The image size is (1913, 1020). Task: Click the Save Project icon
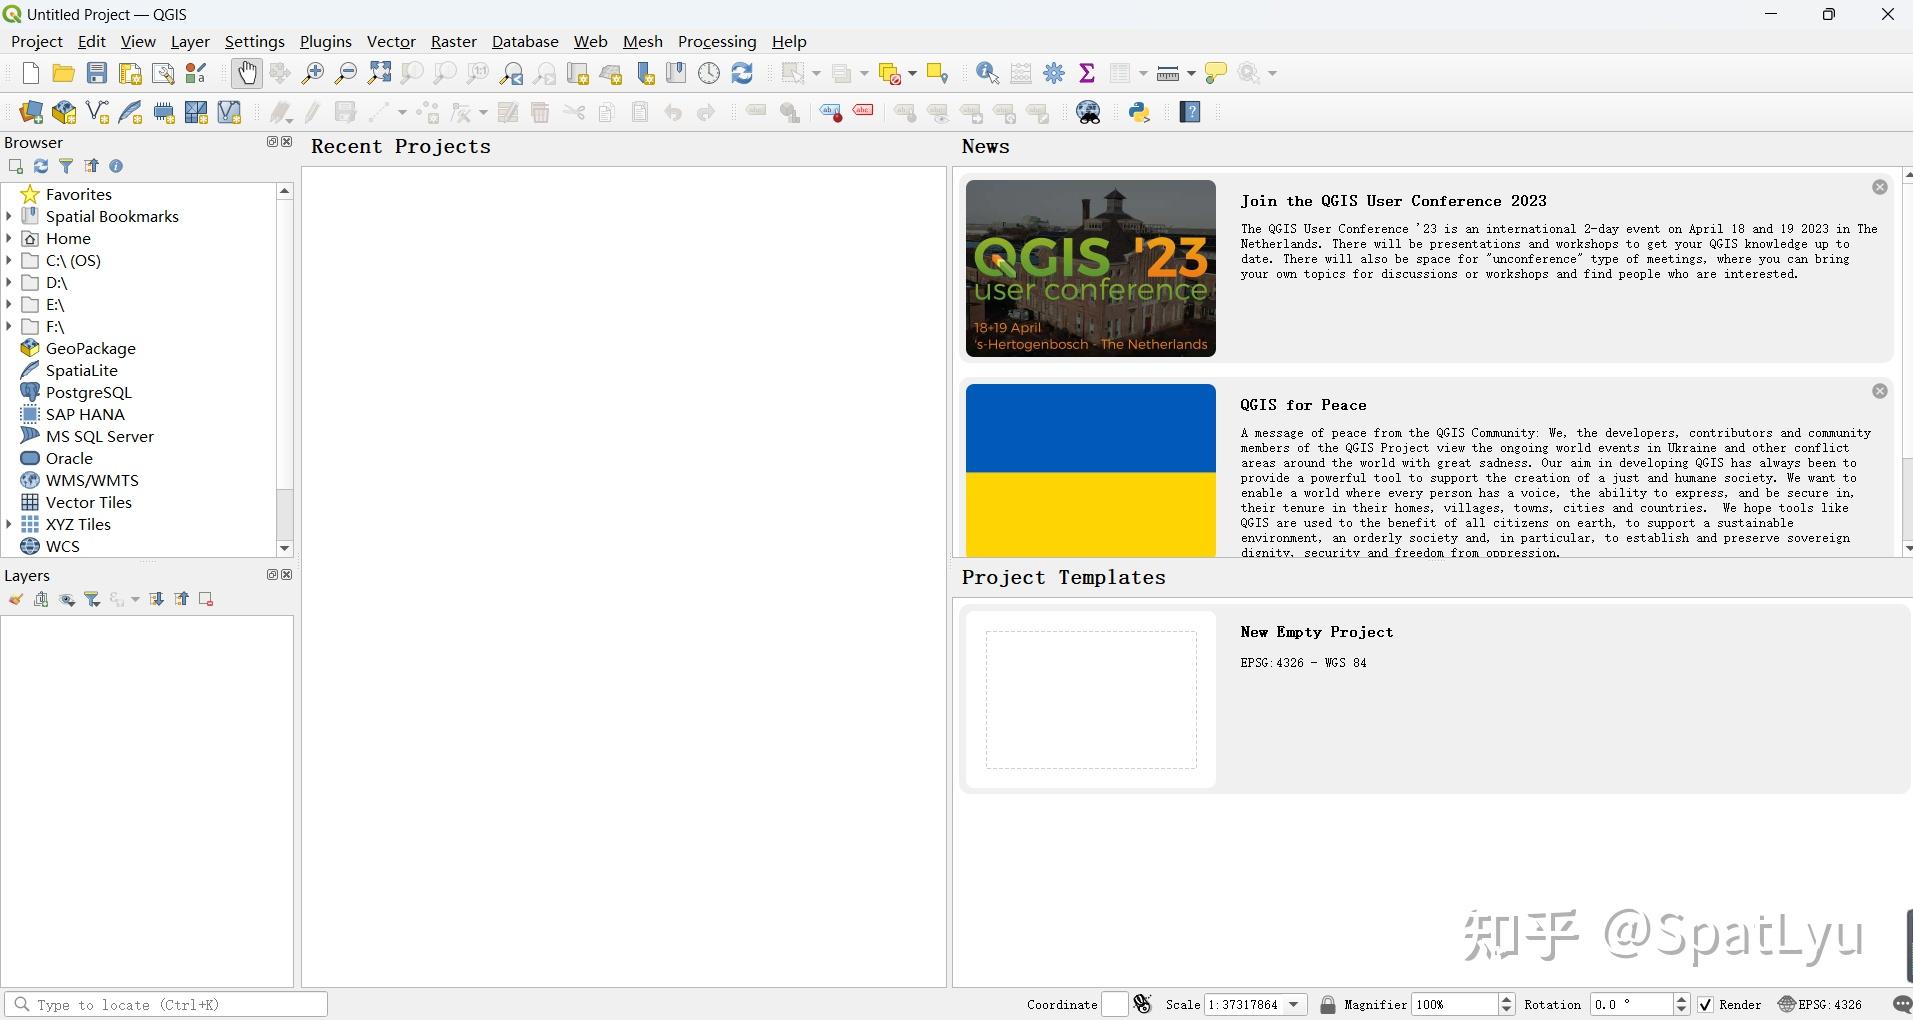(97, 73)
